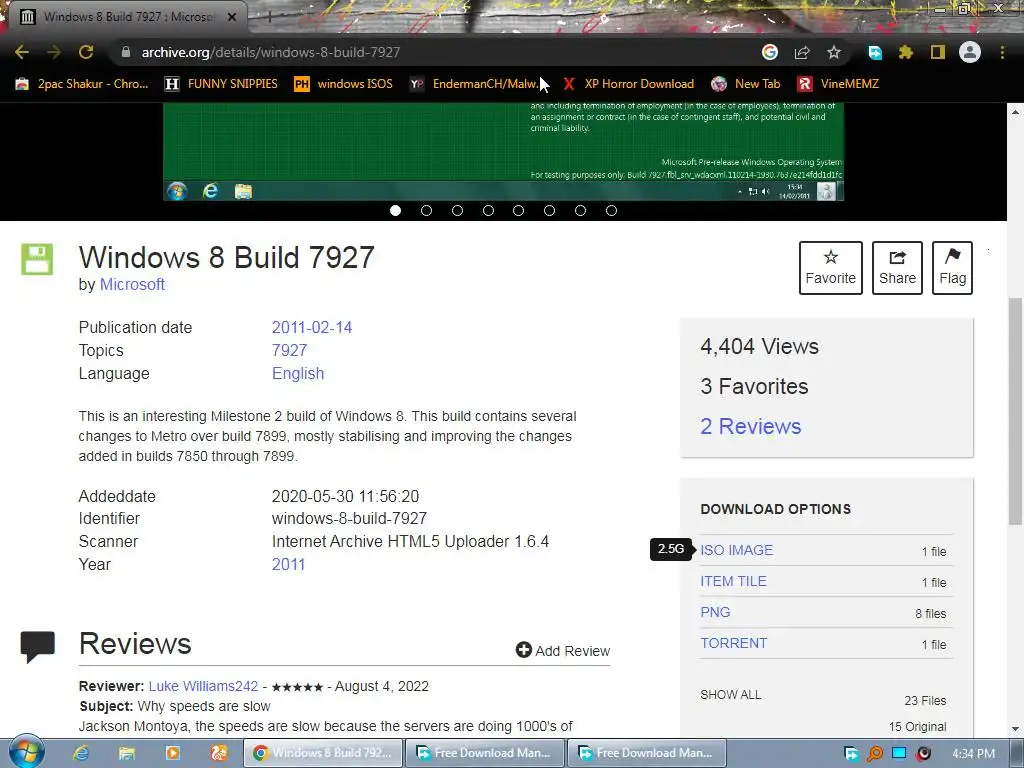Open the media player taskbar icon
Viewport: 1024px width, 768px height.
point(172,753)
